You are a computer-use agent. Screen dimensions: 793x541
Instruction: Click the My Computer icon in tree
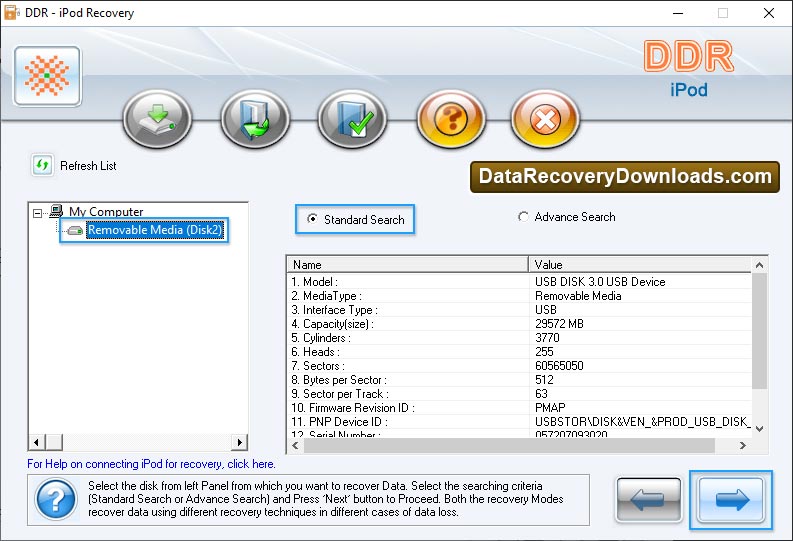click(x=56, y=210)
